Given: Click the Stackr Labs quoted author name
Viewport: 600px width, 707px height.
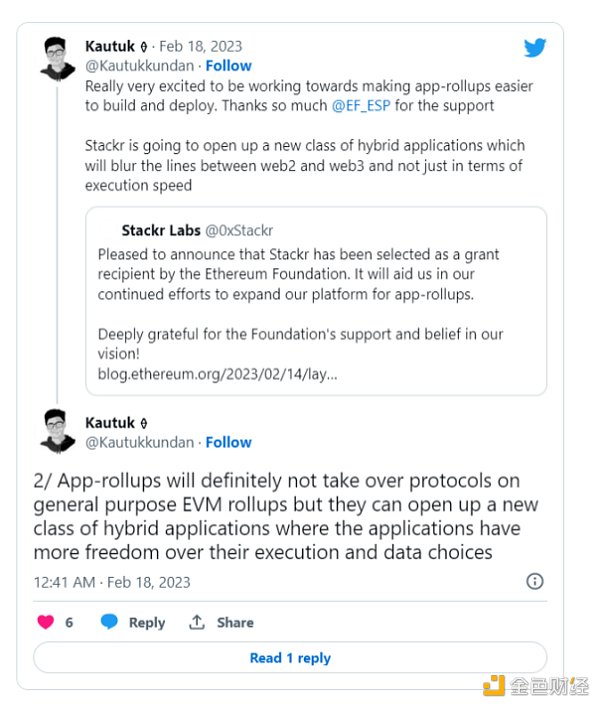Looking at the screenshot, I should coord(160,231).
